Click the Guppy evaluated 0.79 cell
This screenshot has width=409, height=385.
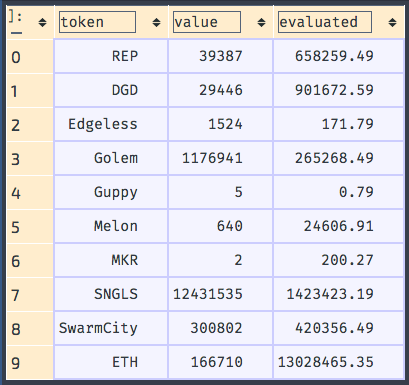(x=338, y=192)
